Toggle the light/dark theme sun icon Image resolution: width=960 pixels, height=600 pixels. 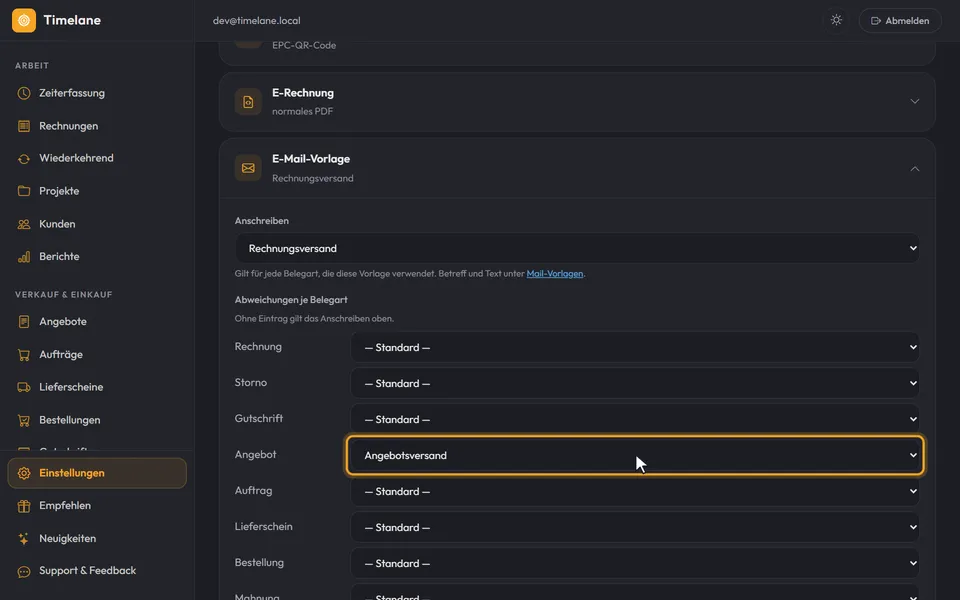(836, 20)
